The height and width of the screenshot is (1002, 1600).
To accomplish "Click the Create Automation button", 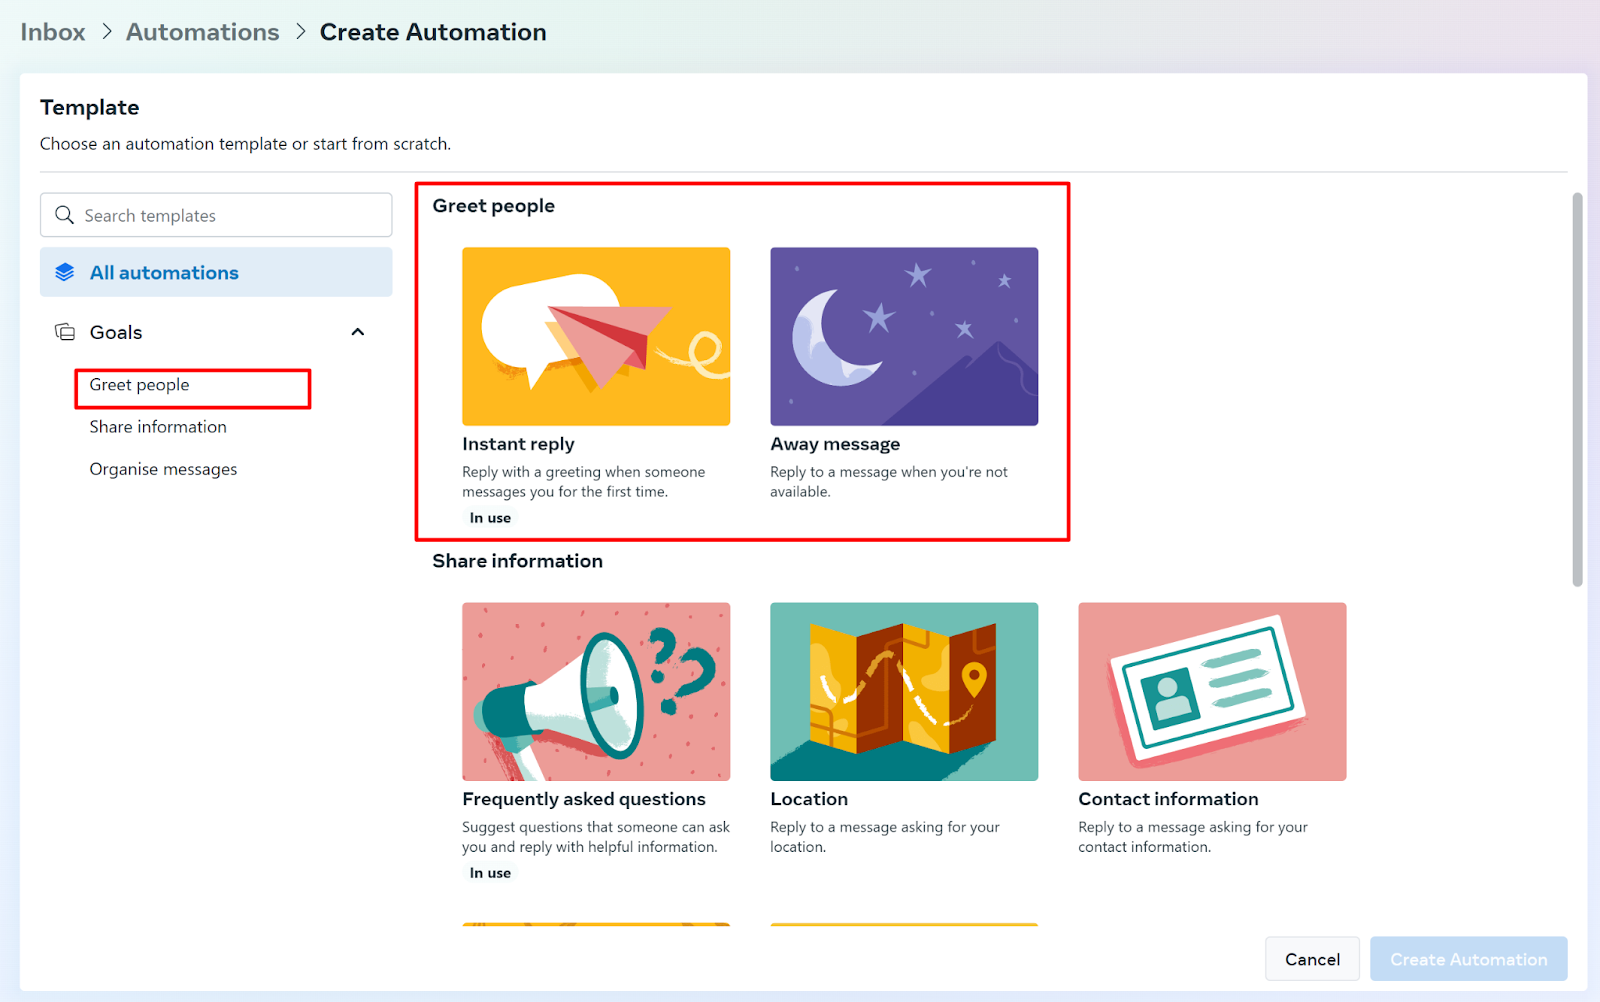I will click(1468, 959).
